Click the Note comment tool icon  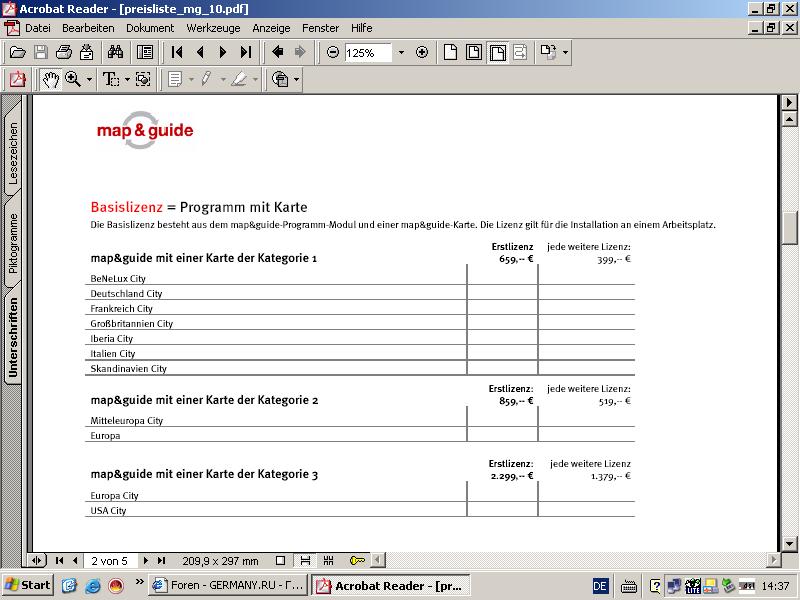(x=175, y=80)
